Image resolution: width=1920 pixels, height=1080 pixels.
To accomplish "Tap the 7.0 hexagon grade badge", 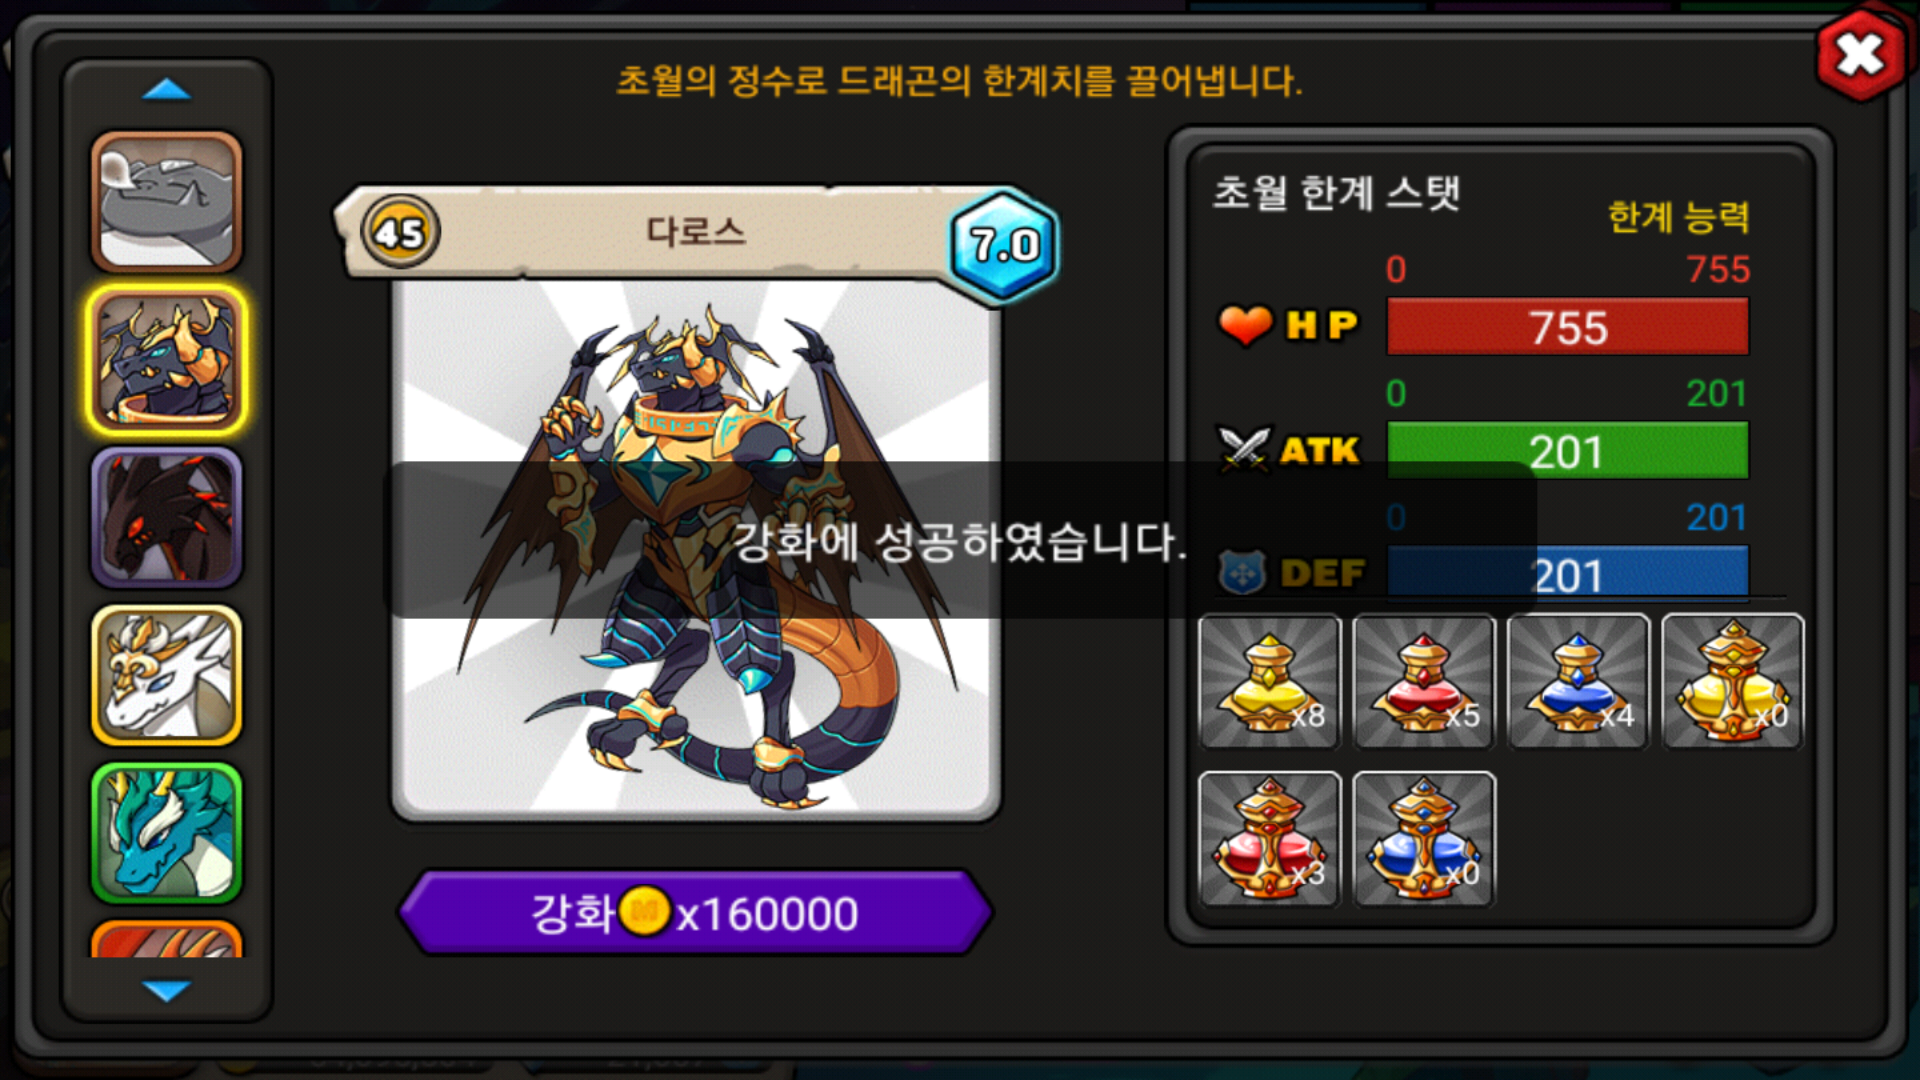I will [1004, 244].
